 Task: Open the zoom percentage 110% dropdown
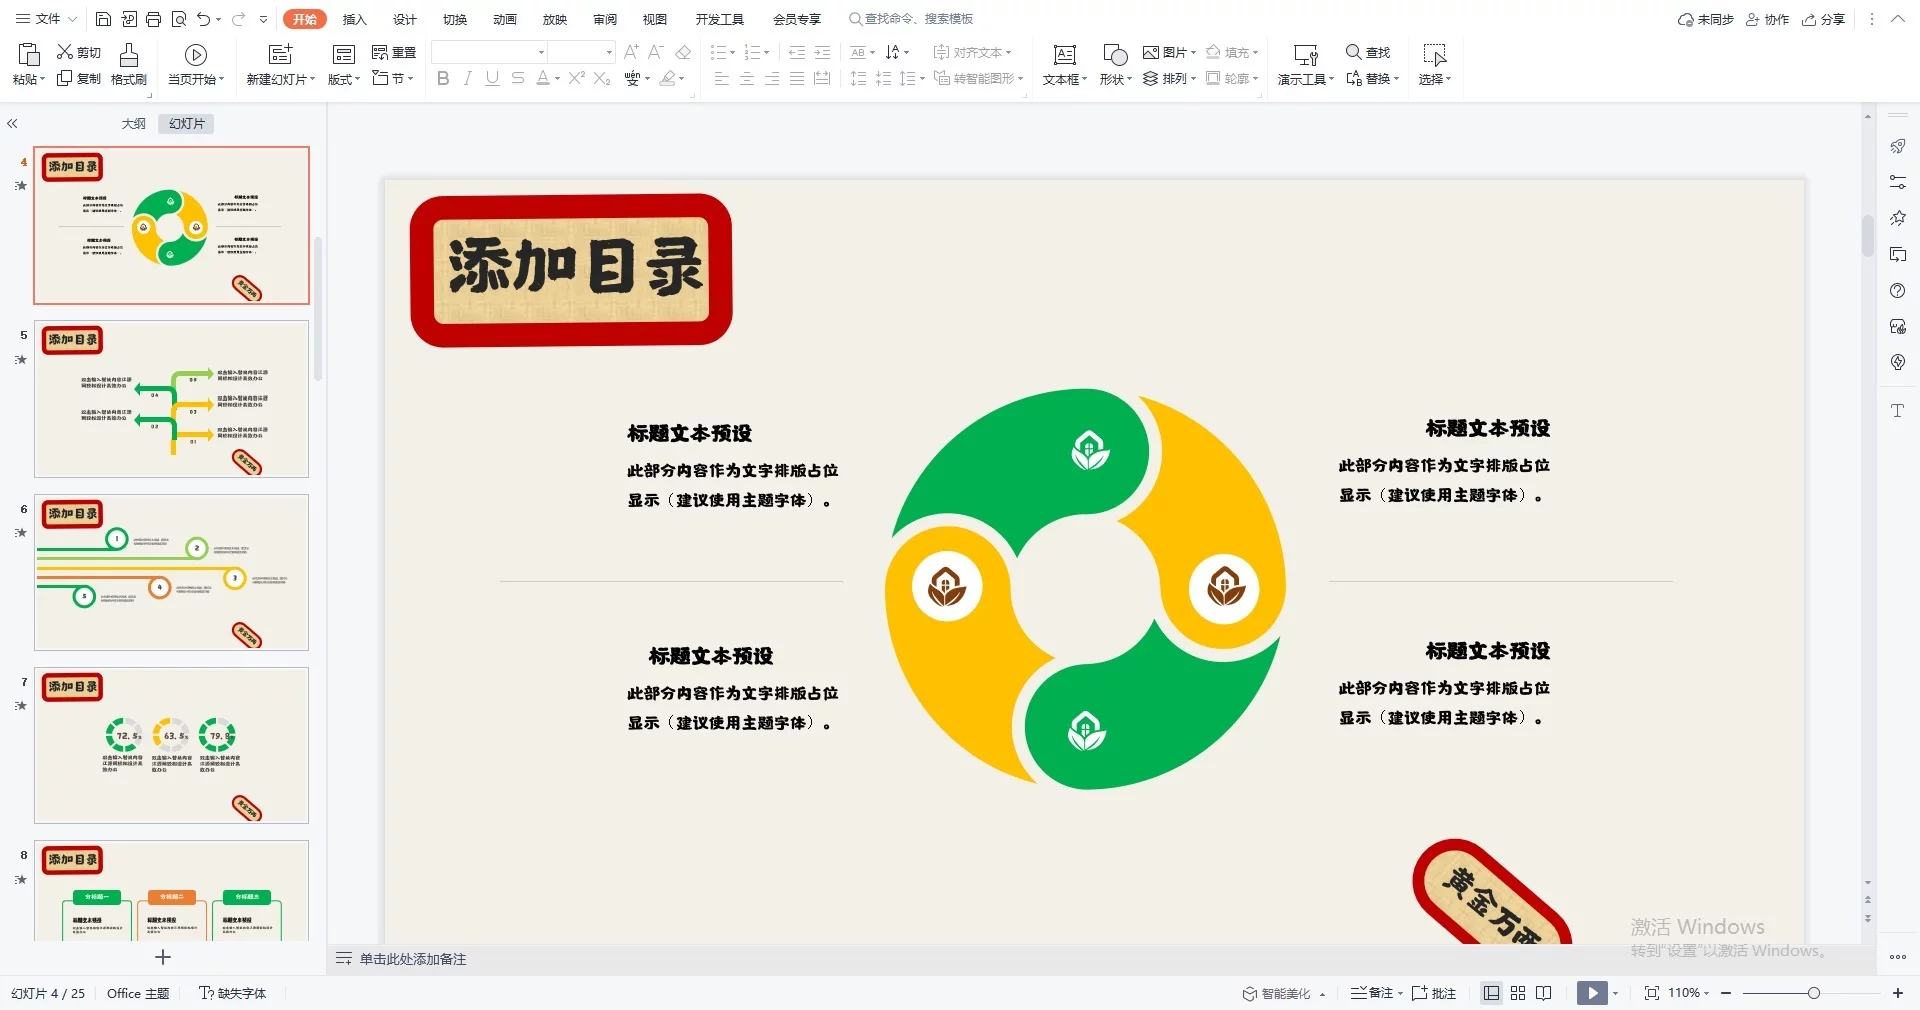1688,993
